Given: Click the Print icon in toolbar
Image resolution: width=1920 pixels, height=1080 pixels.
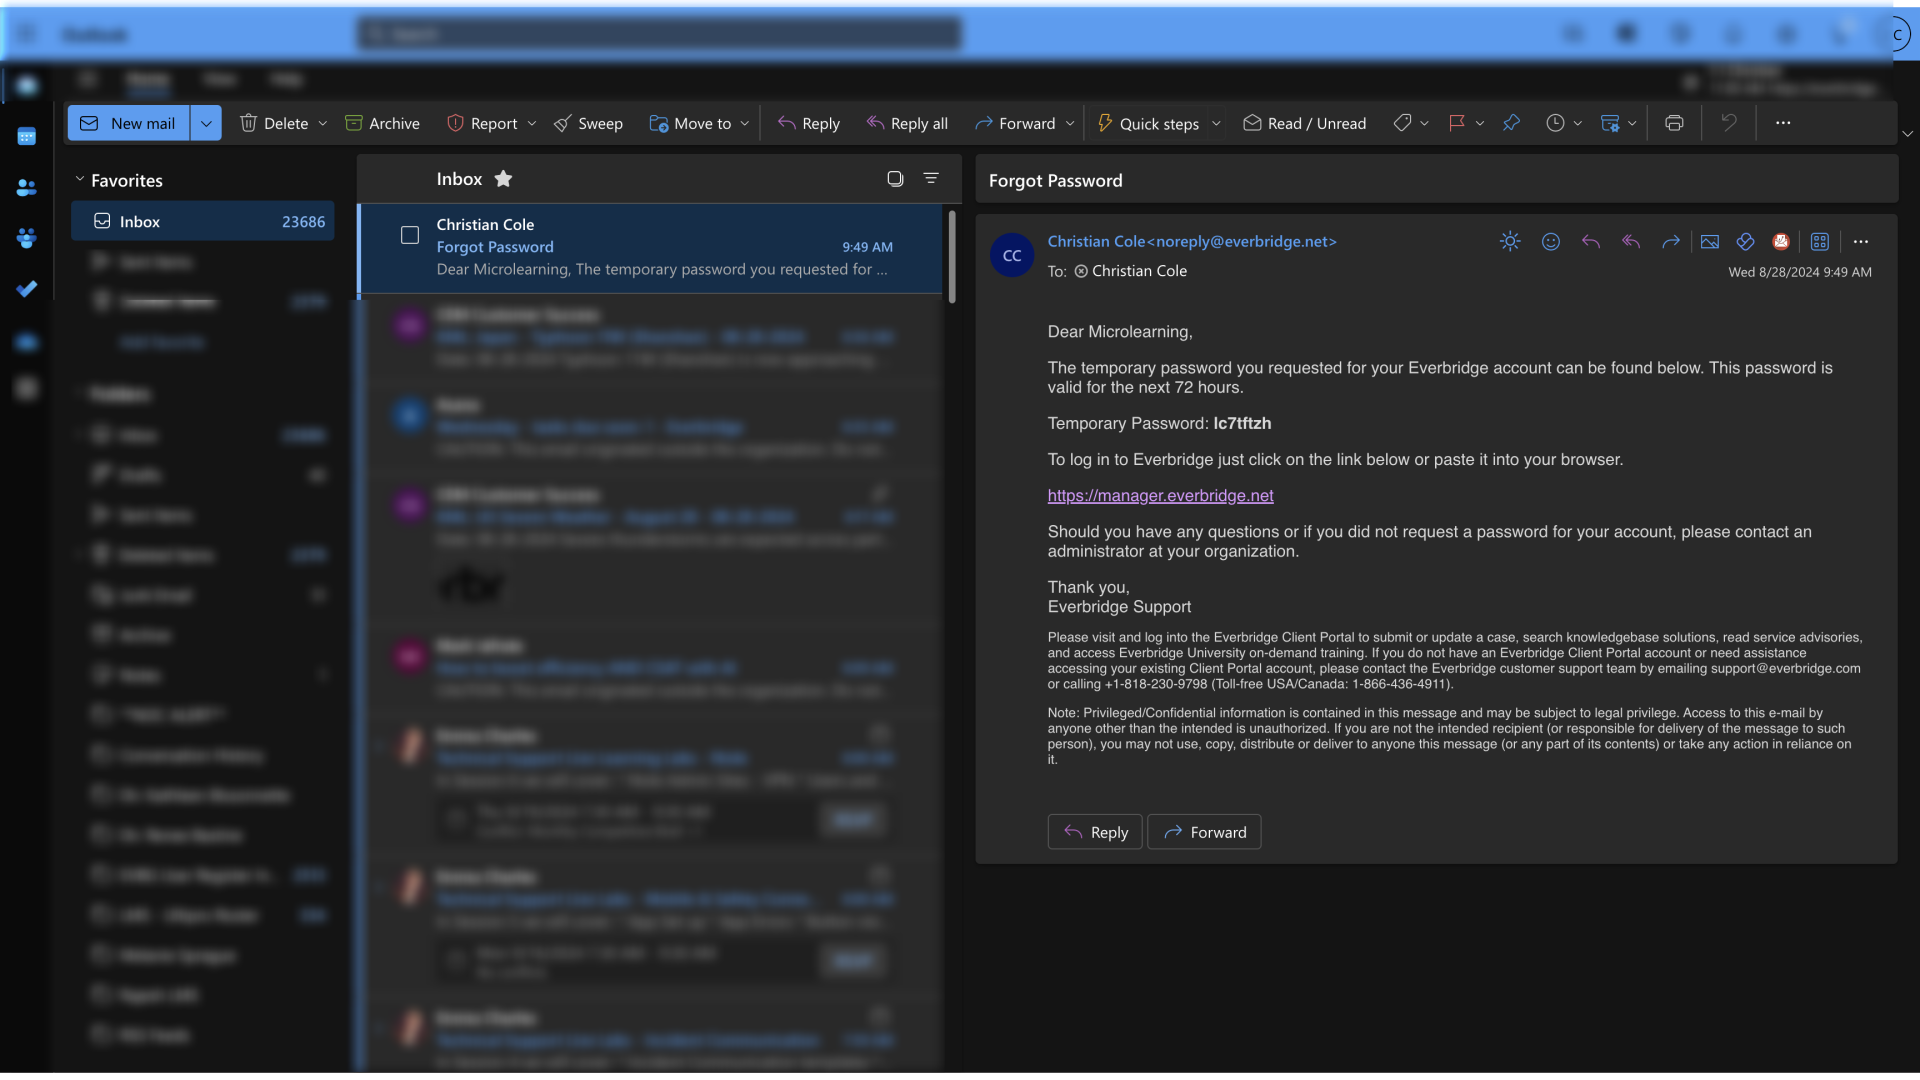Looking at the screenshot, I should tap(1675, 123).
